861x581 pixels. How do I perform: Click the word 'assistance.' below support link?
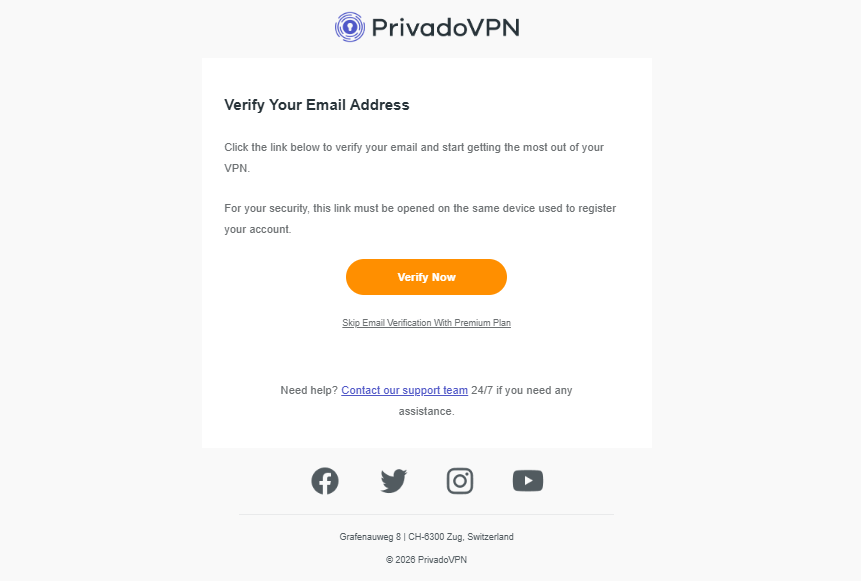(x=426, y=411)
